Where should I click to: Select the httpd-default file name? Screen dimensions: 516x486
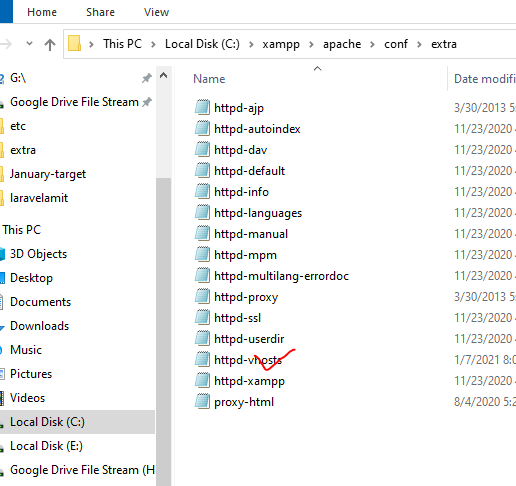pyautogui.click(x=249, y=171)
